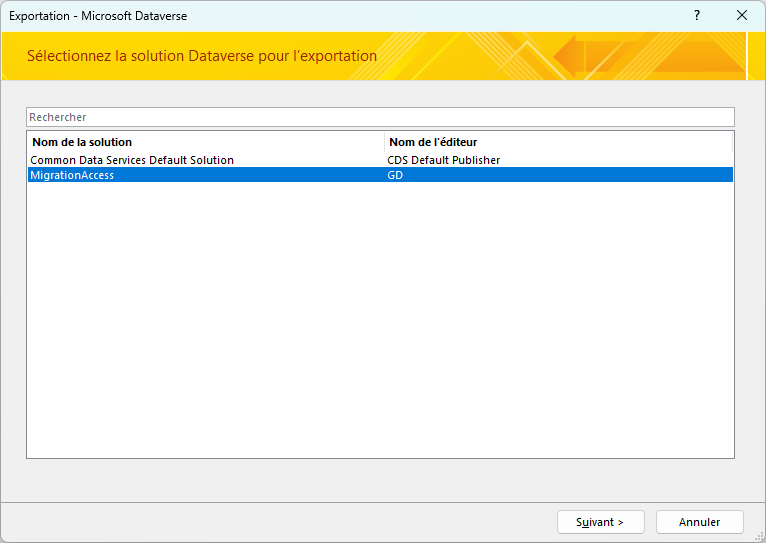Cancel export with Annuler button
Viewport: 766px width, 543px height.
700,522
